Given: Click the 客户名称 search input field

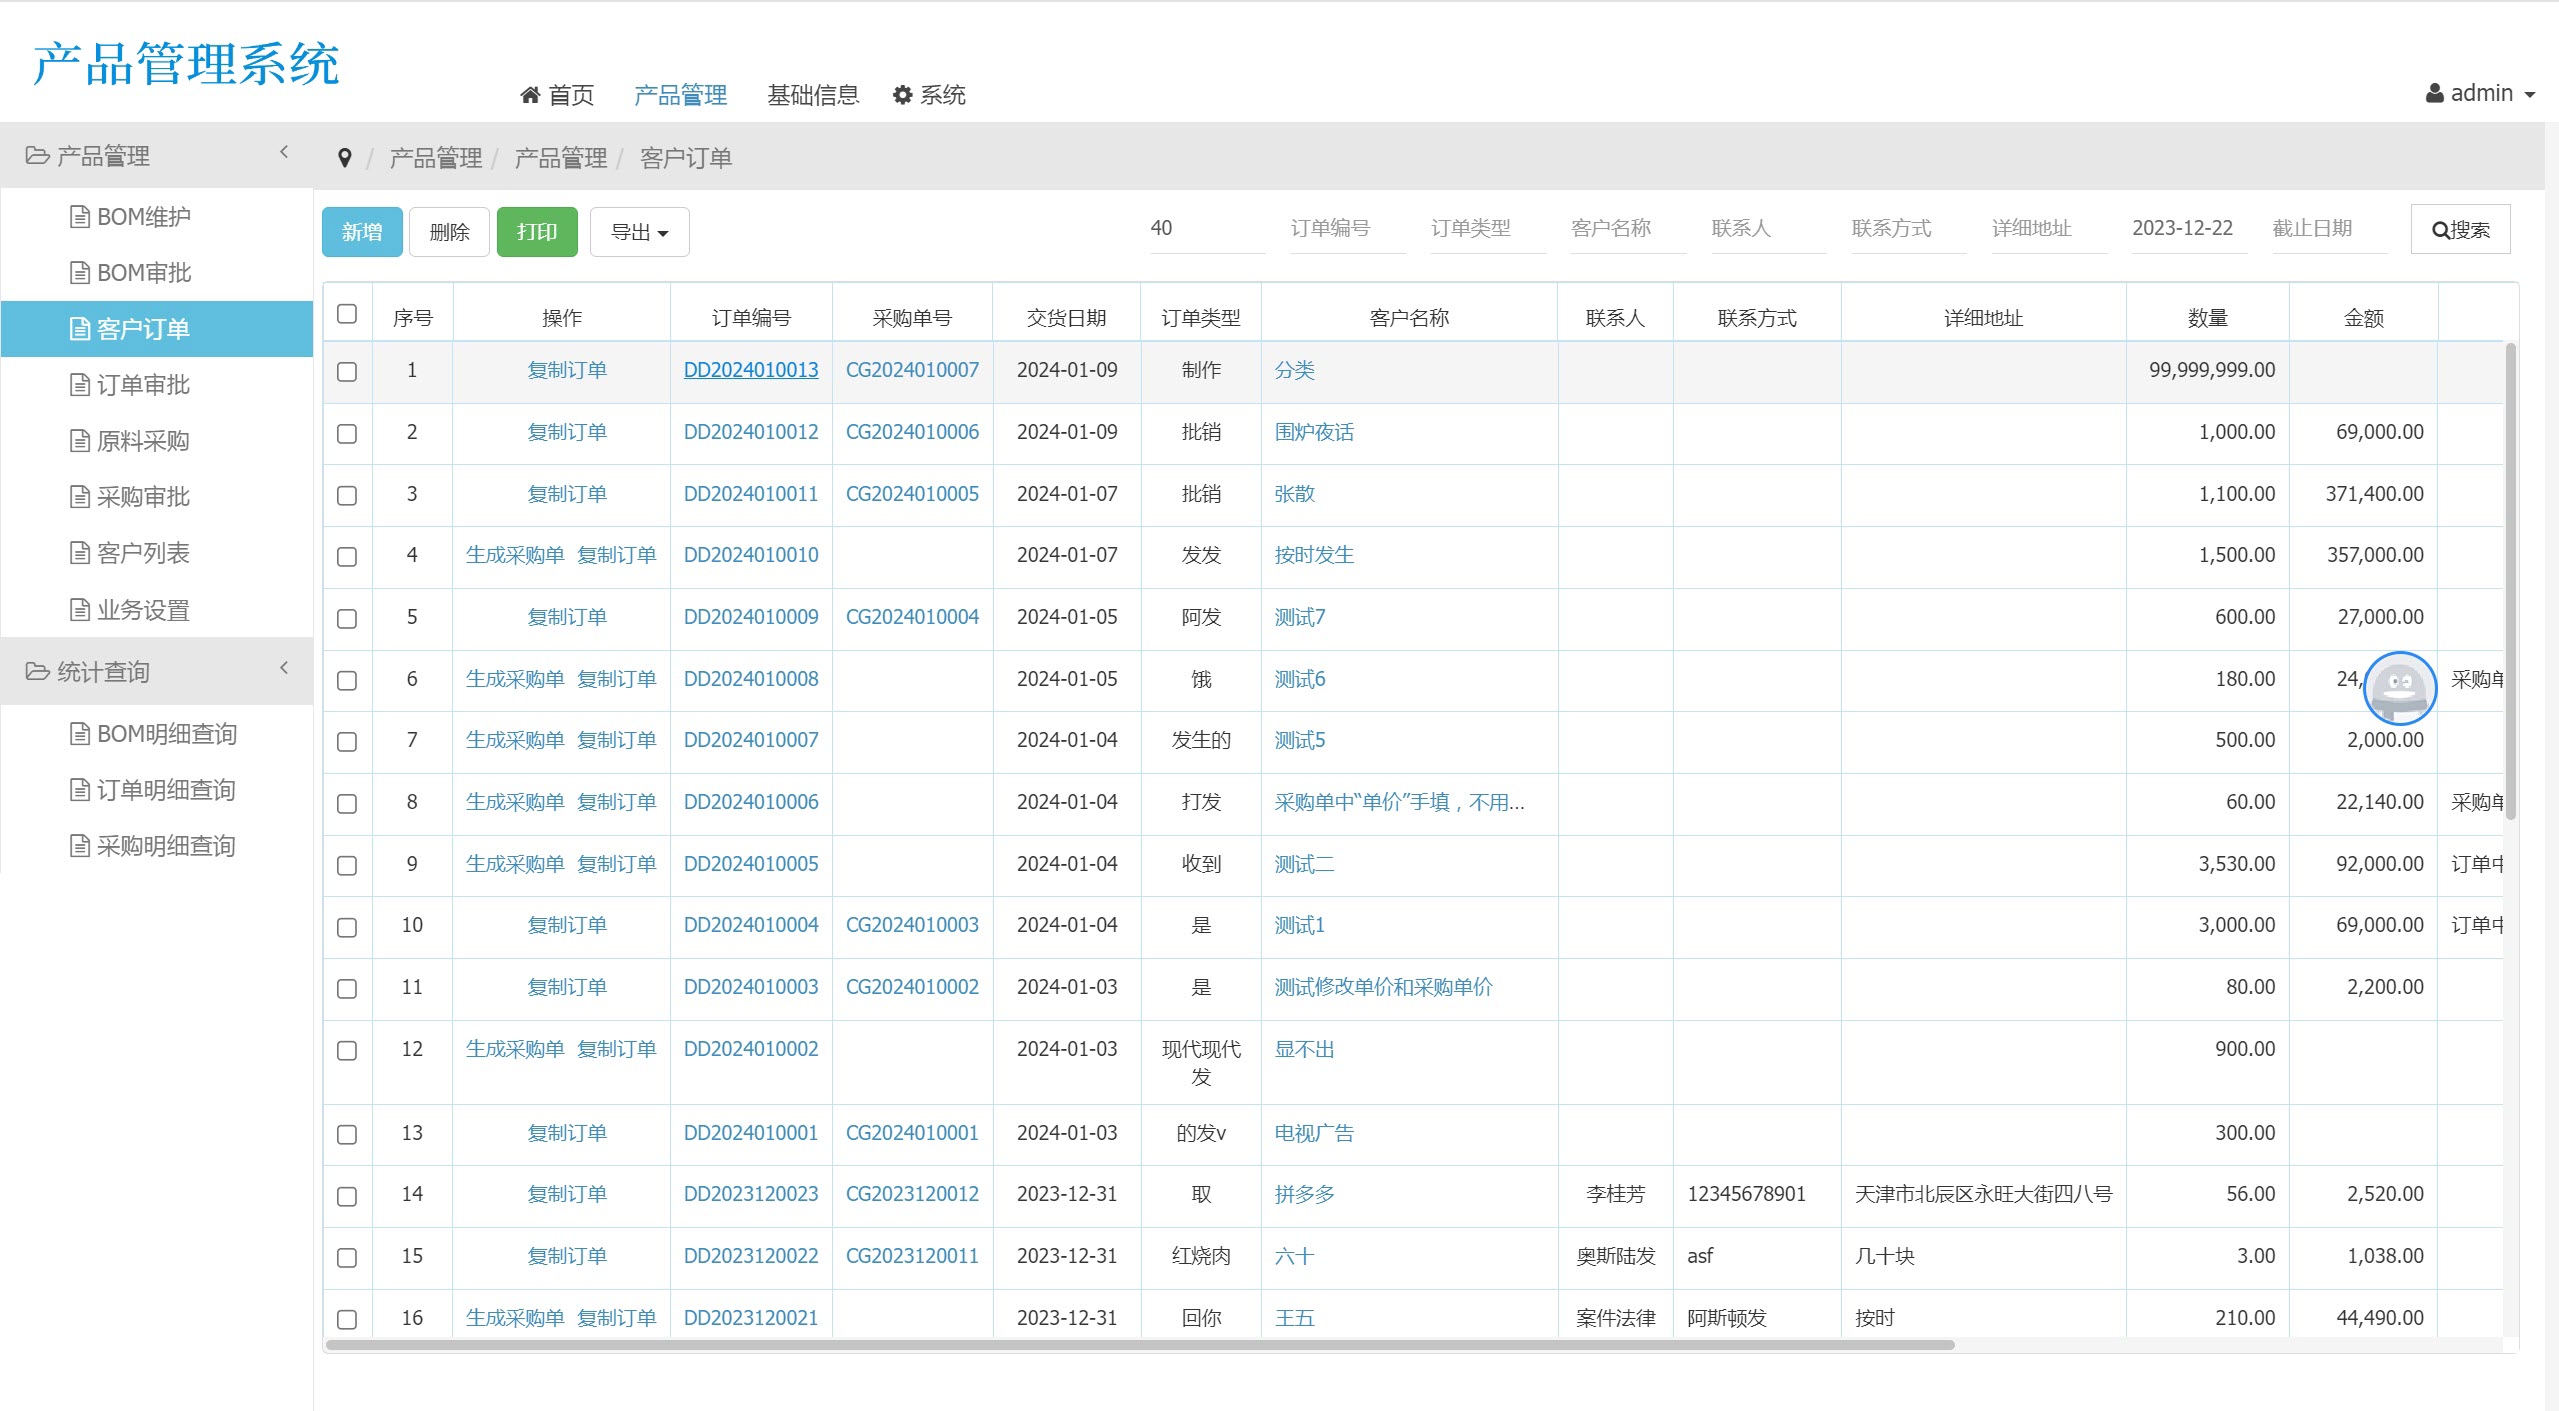Looking at the screenshot, I should [x=1627, y=229].
